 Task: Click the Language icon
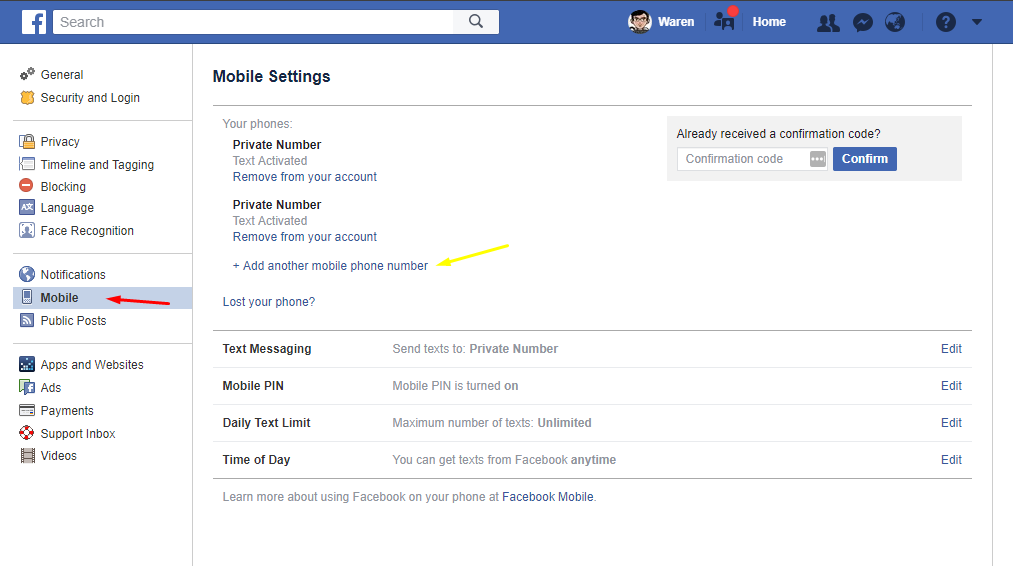point(27,207)
